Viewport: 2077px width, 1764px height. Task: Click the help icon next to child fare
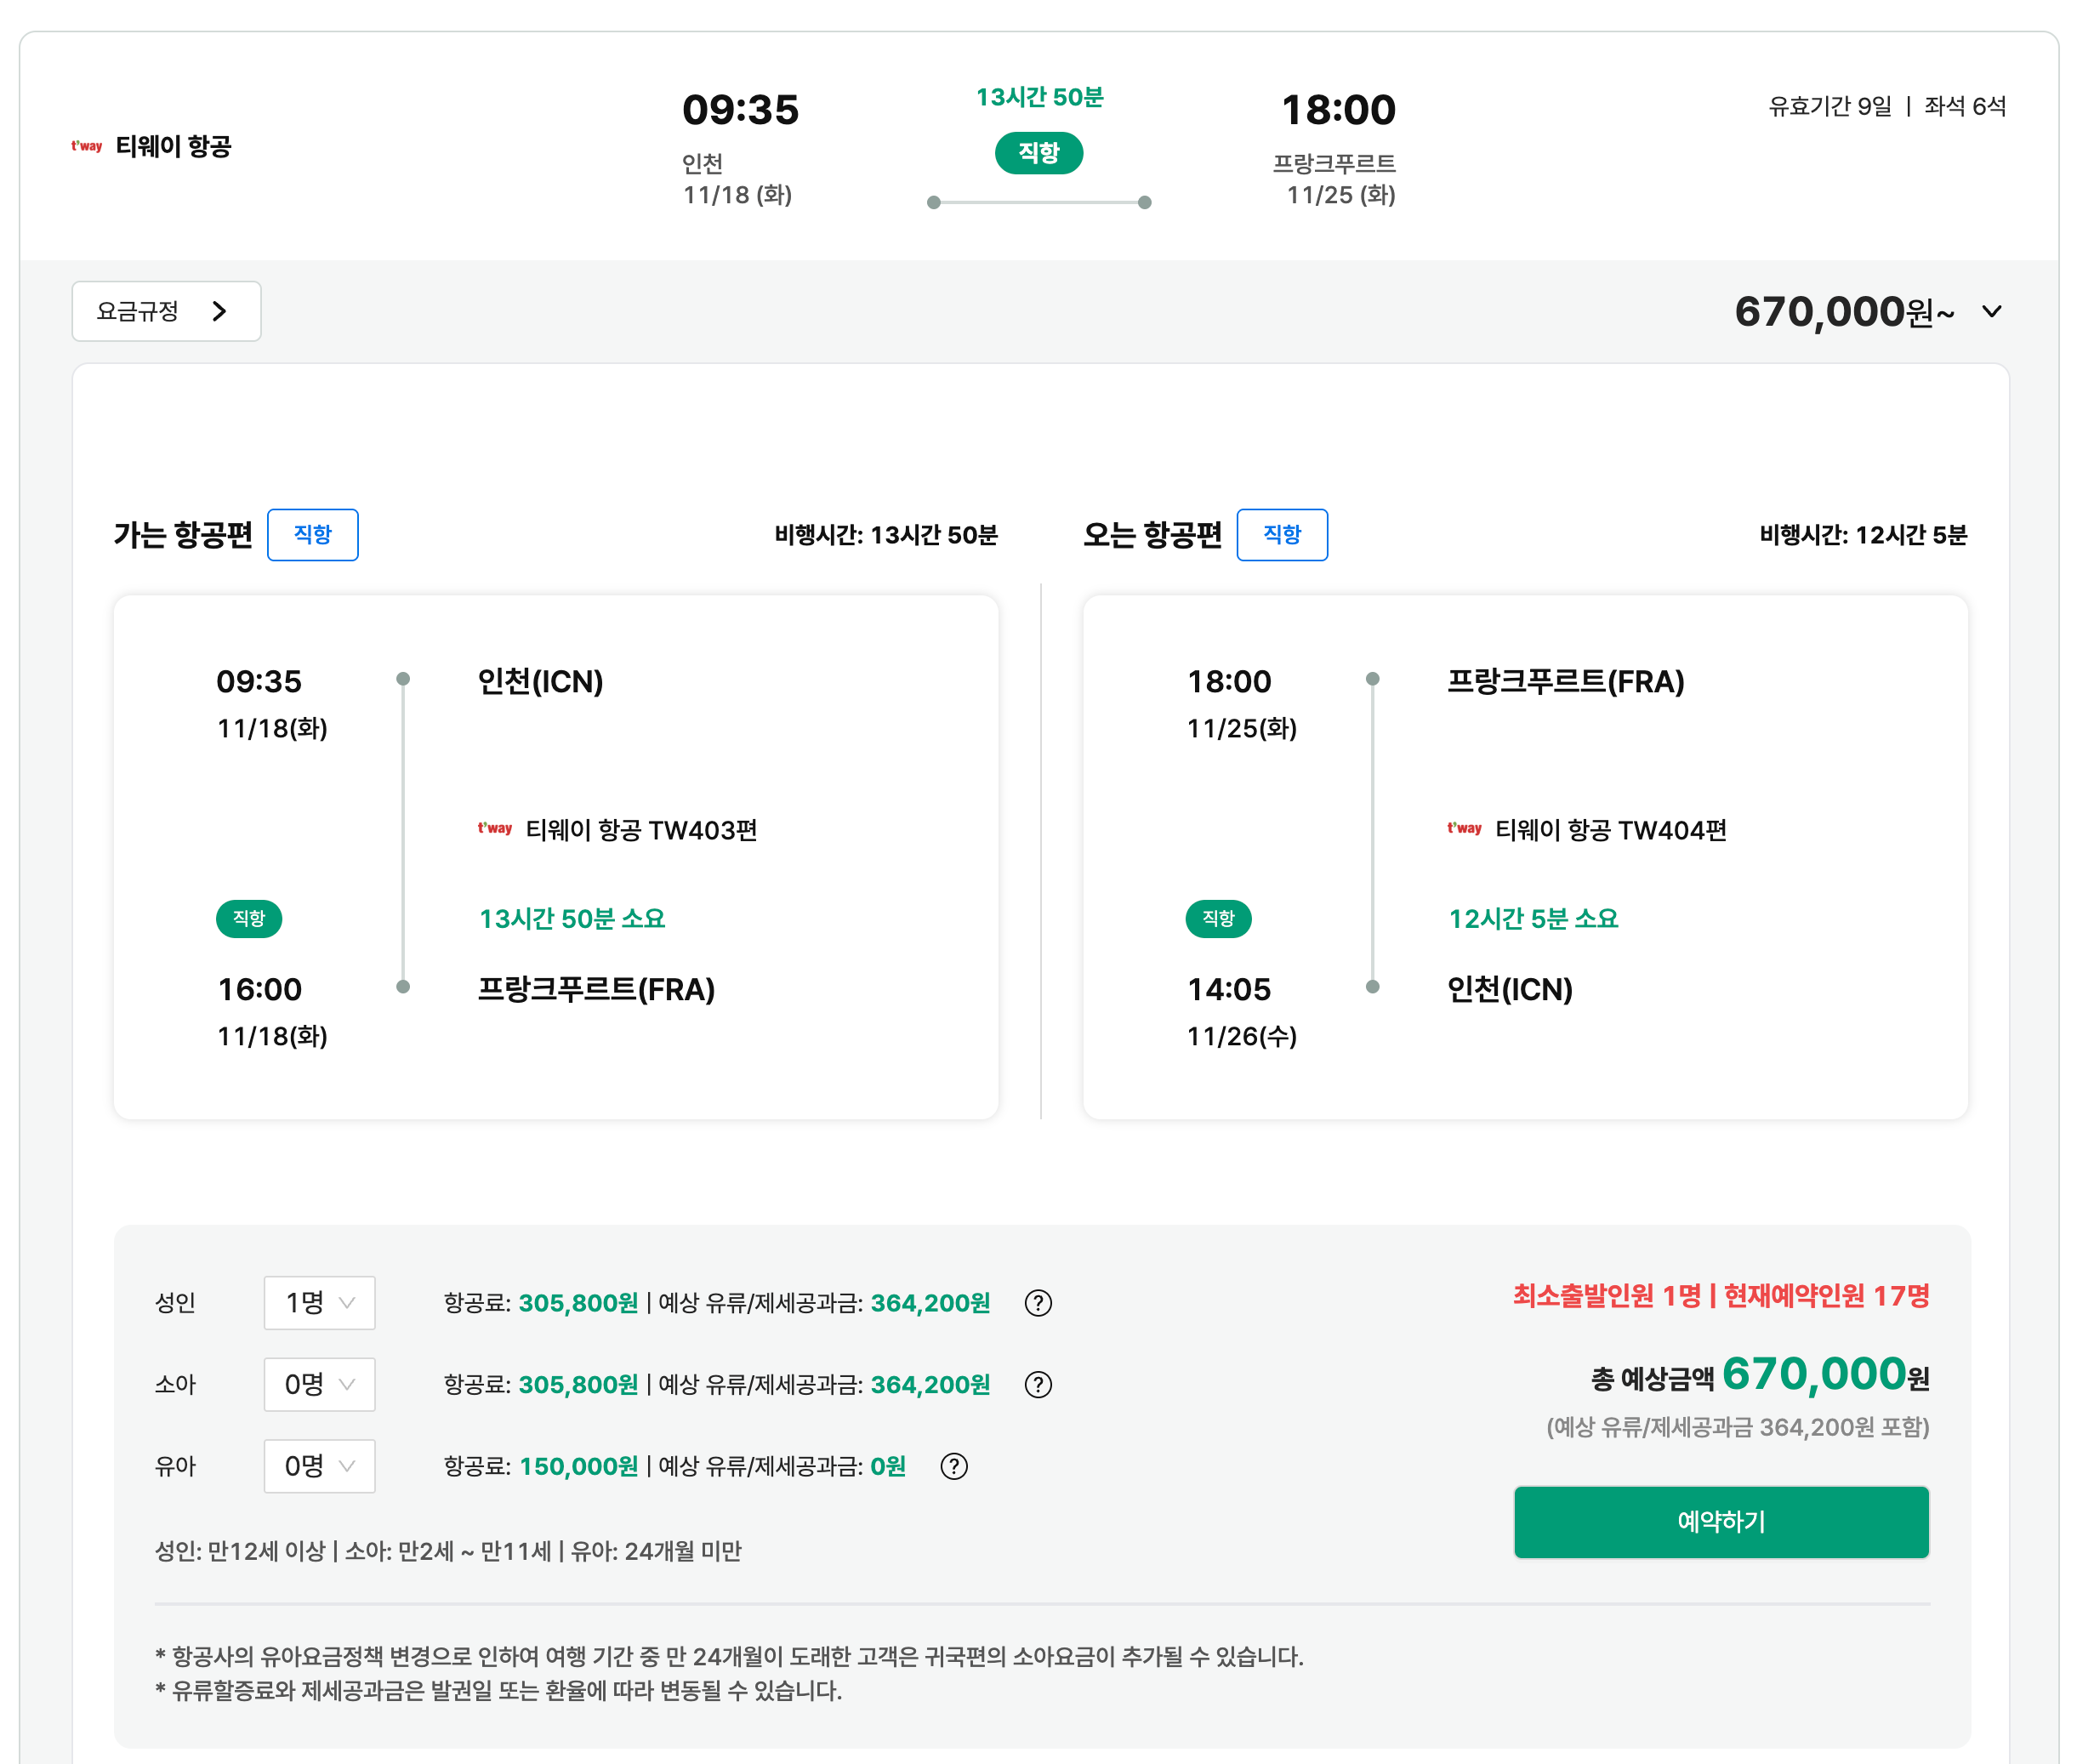pos(1038,1385)
